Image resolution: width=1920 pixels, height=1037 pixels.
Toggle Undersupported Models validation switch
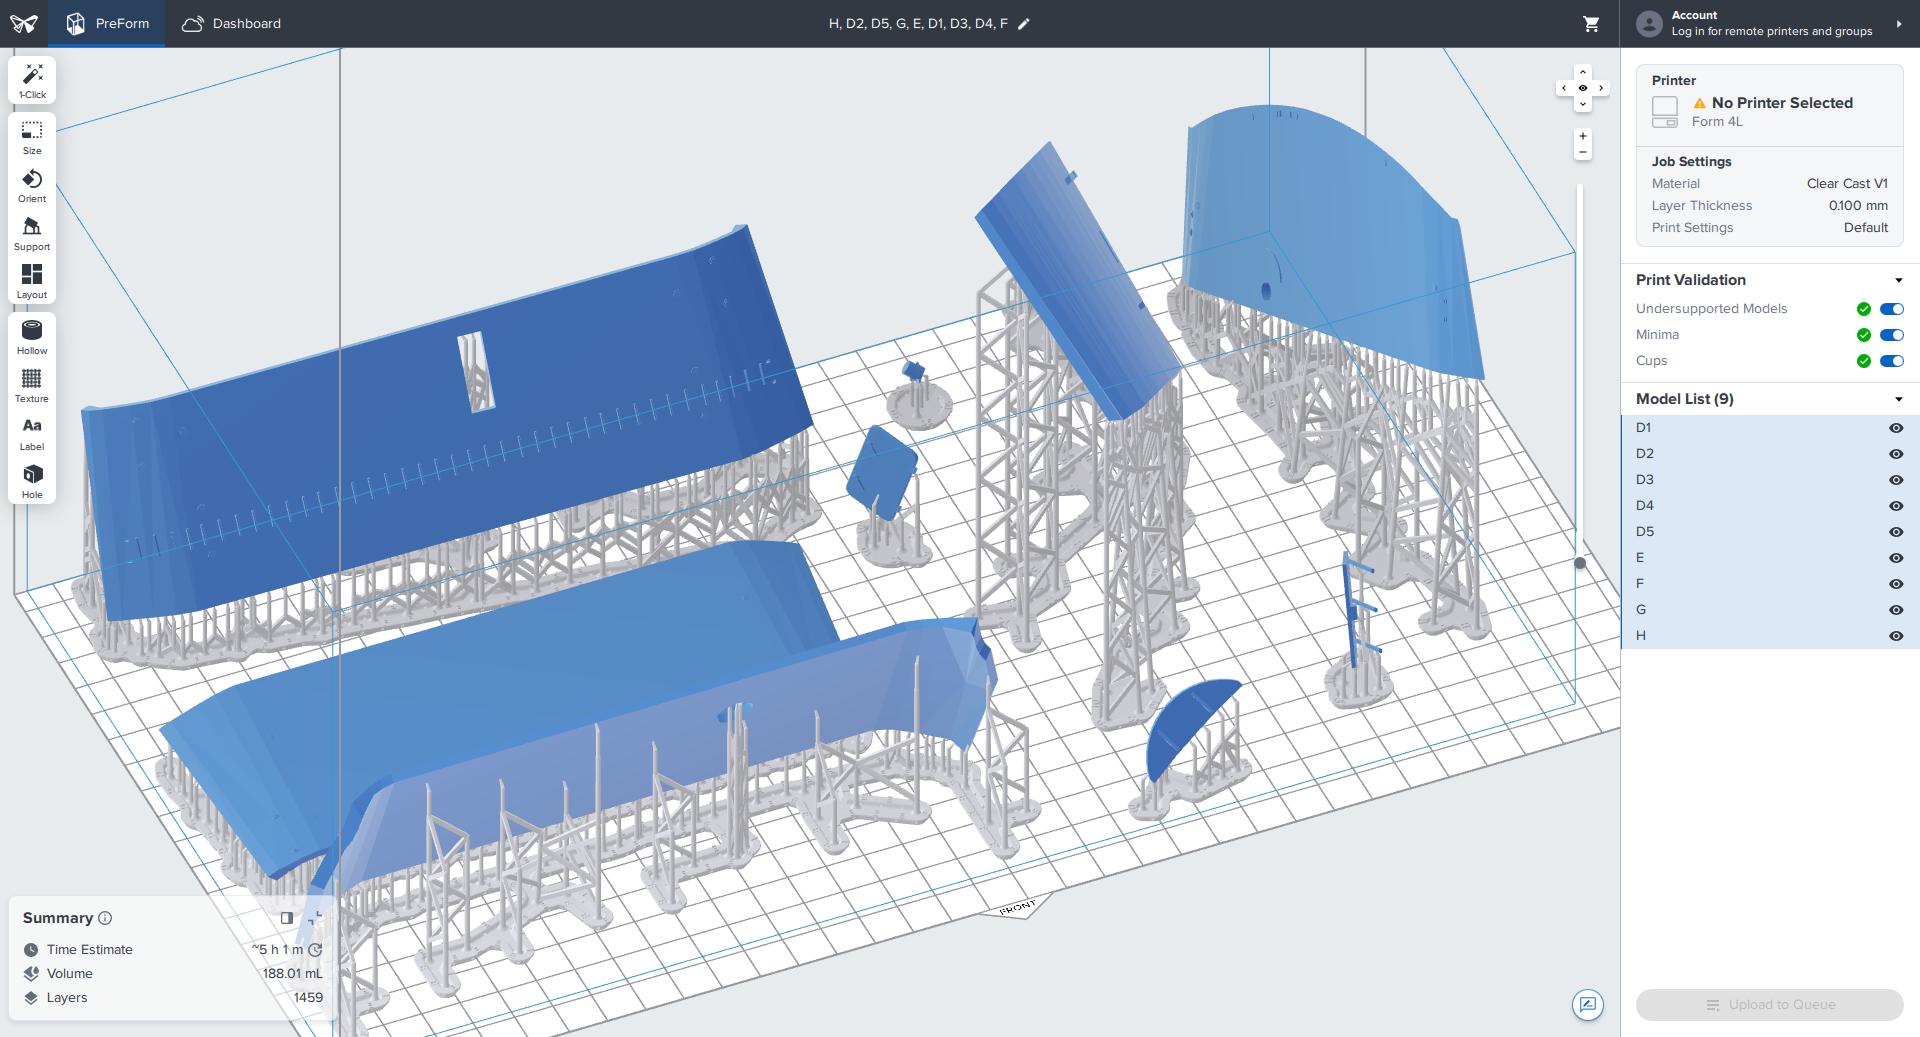tap(1891, 309)
